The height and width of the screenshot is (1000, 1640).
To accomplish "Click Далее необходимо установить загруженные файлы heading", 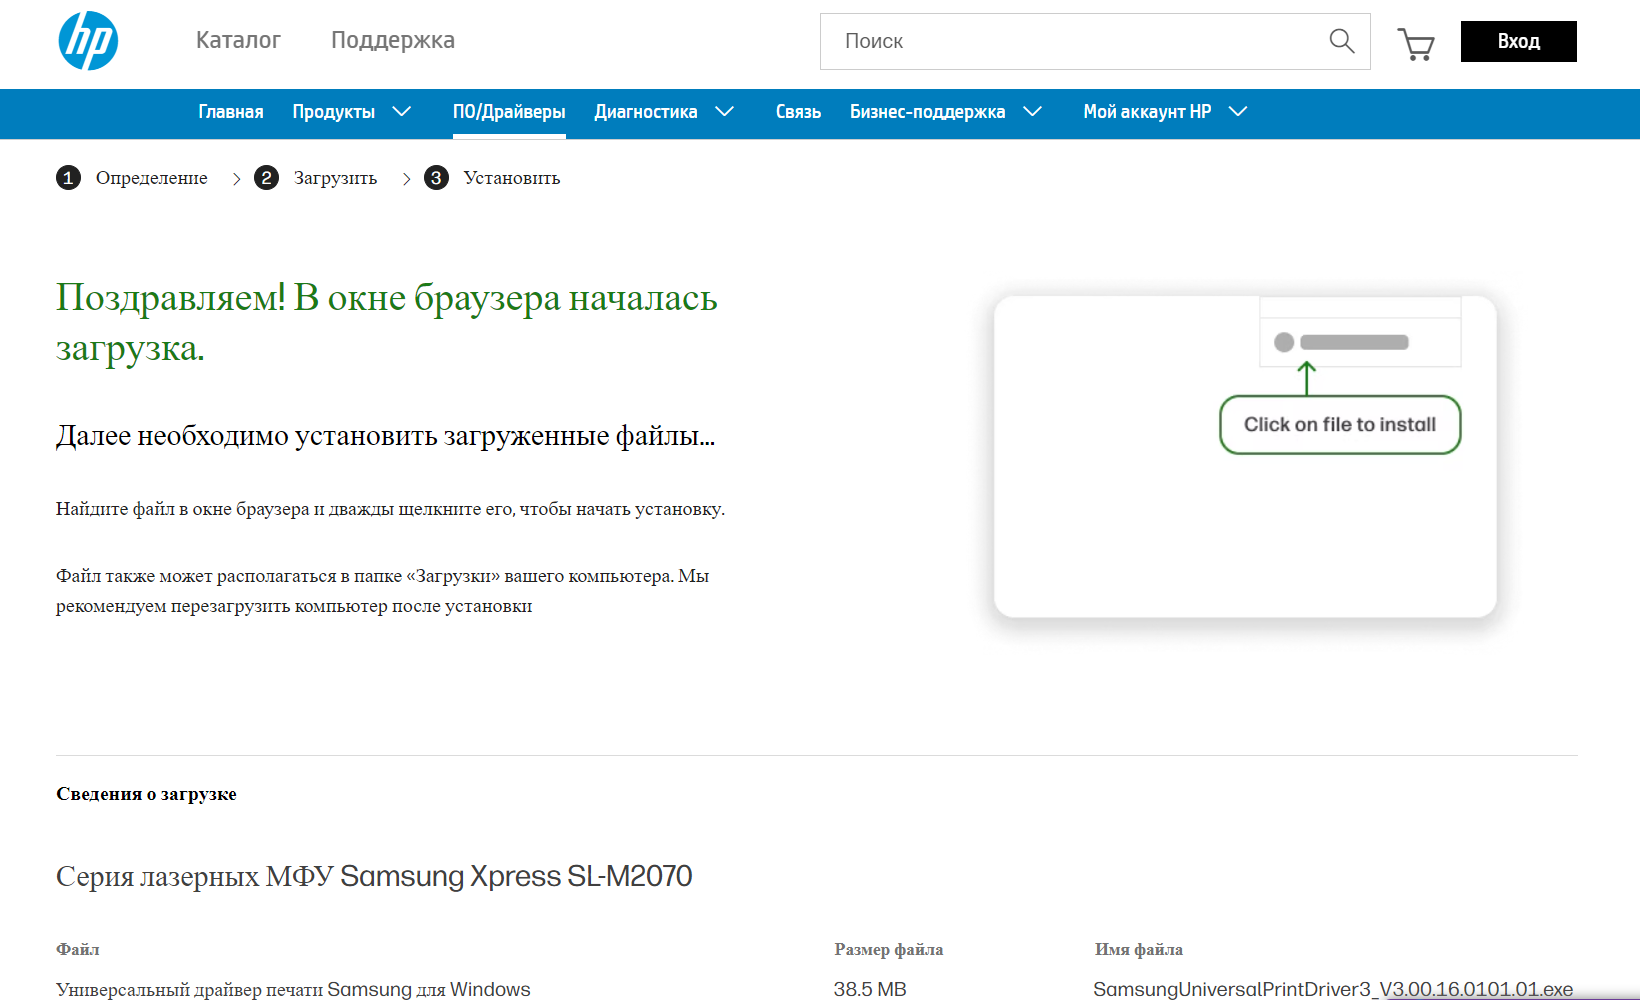I will [x=385, y=436].
